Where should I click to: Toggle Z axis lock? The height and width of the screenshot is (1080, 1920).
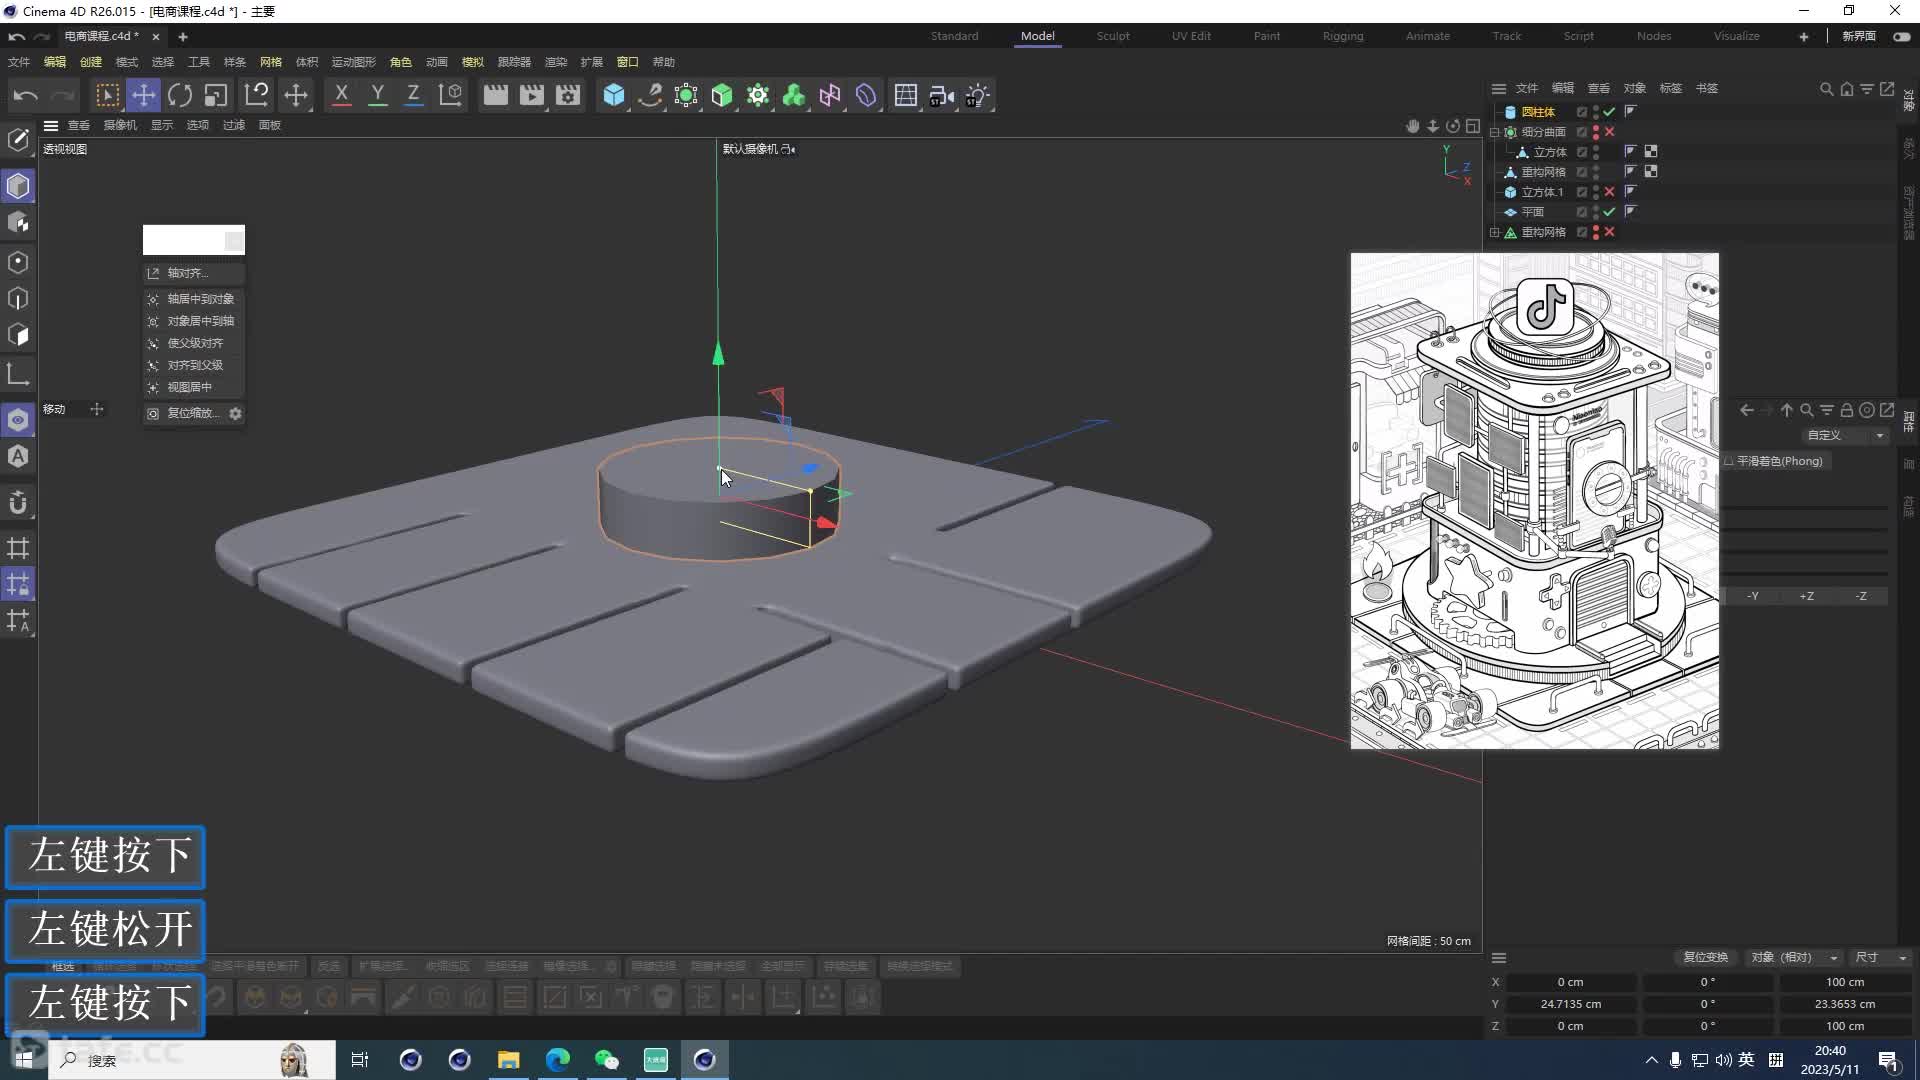tap(413, 95)
